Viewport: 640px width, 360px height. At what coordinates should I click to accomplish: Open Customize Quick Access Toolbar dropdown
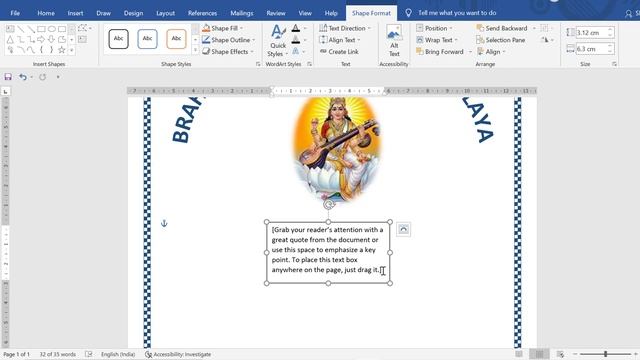pos(58,77)
